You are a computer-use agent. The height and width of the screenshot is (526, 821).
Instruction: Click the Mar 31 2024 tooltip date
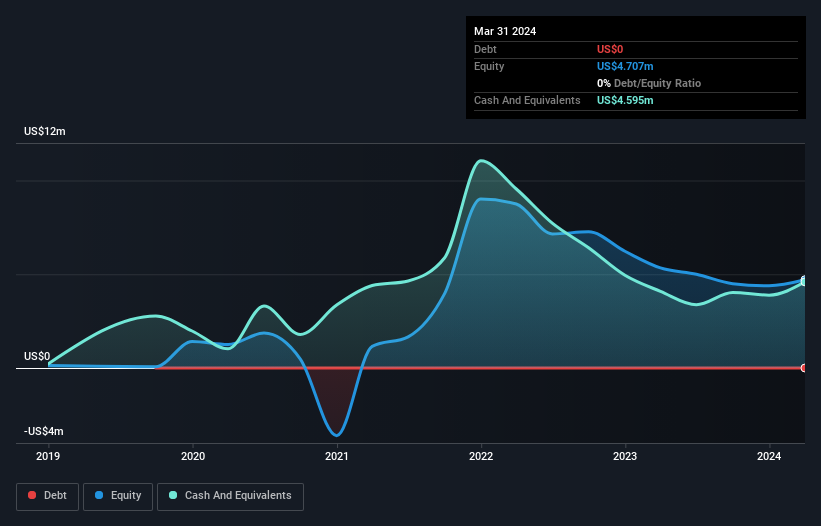pyautogui.click(x=505, y=31)
